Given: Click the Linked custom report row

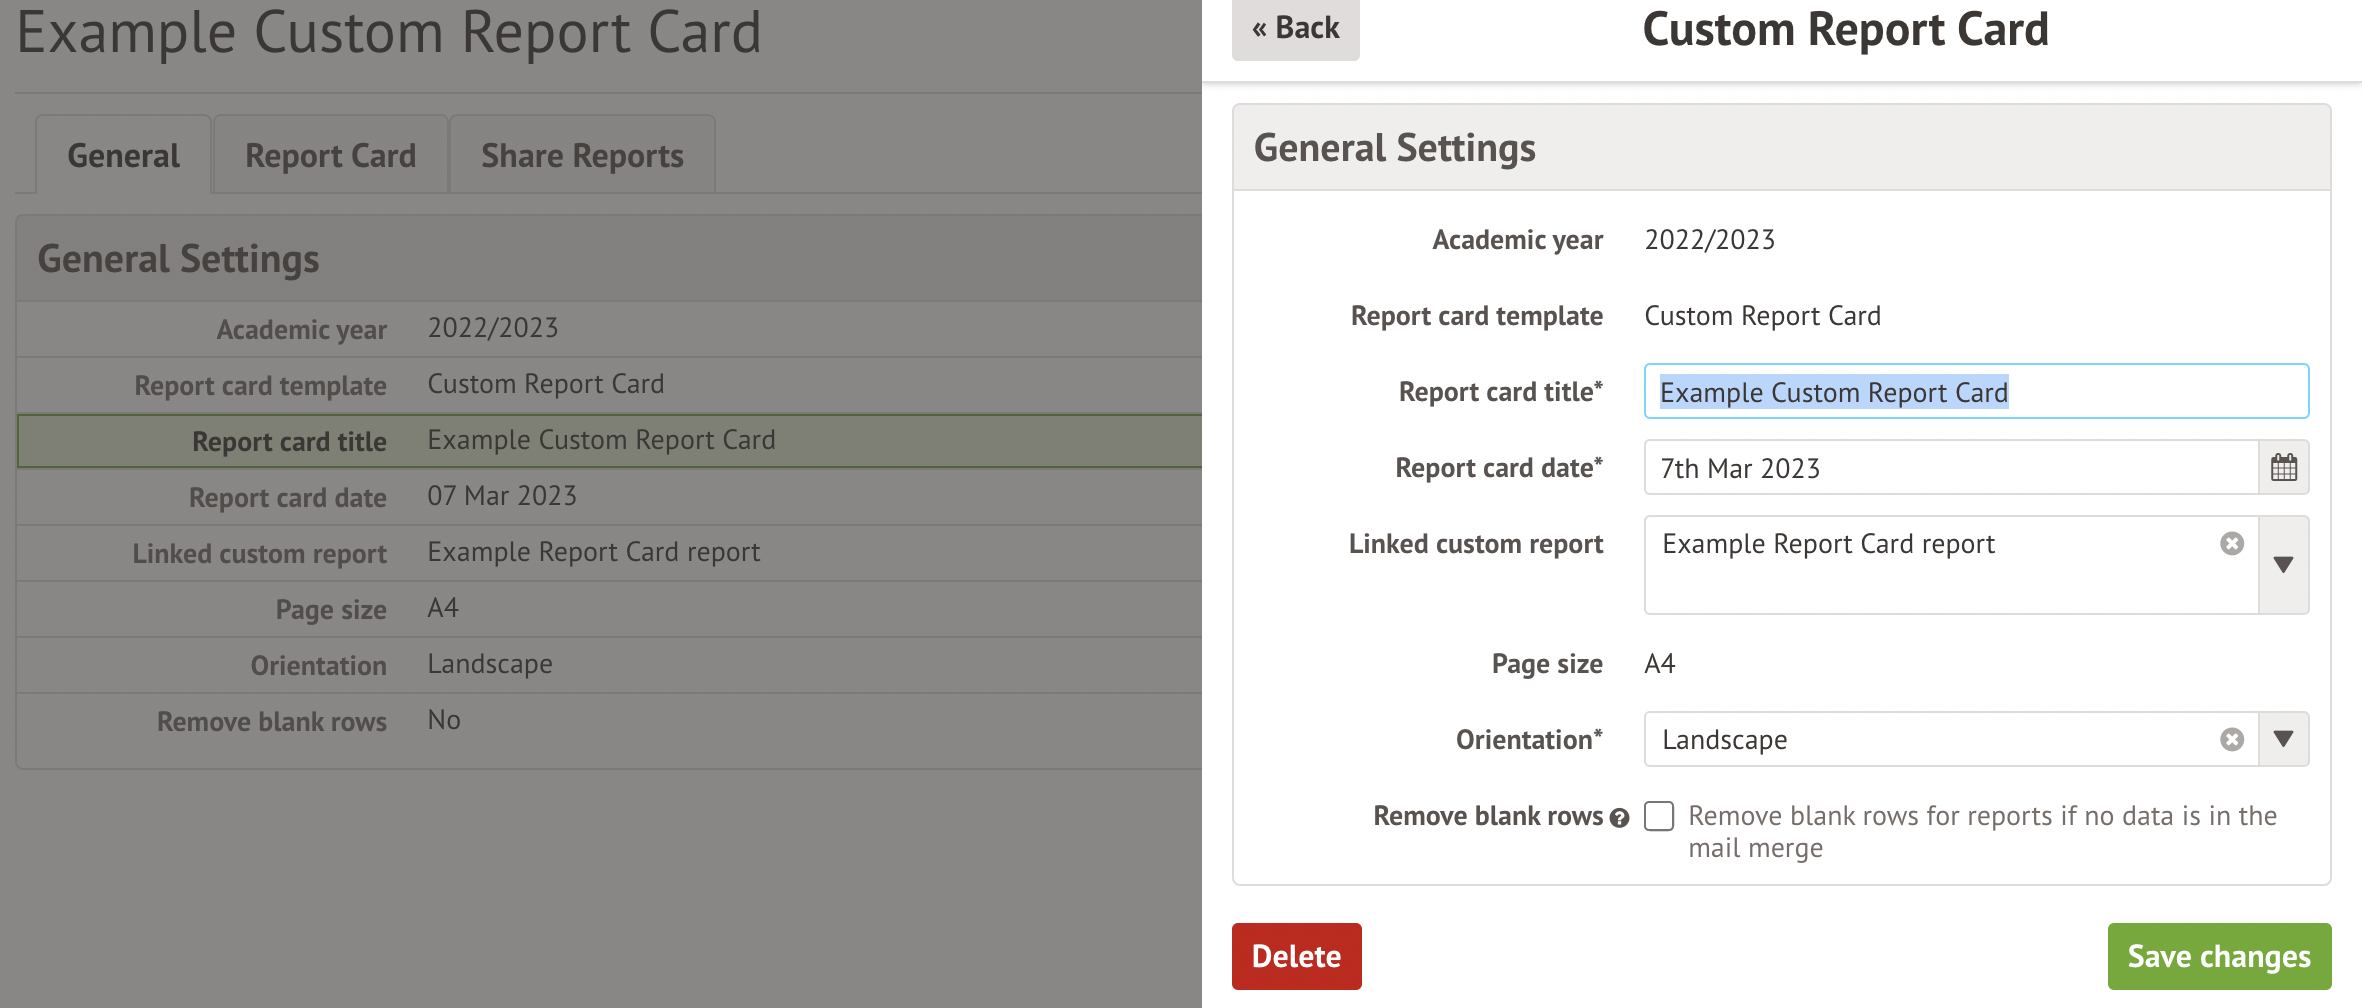Looking at the screenshot, I should (x=608, y=553).
